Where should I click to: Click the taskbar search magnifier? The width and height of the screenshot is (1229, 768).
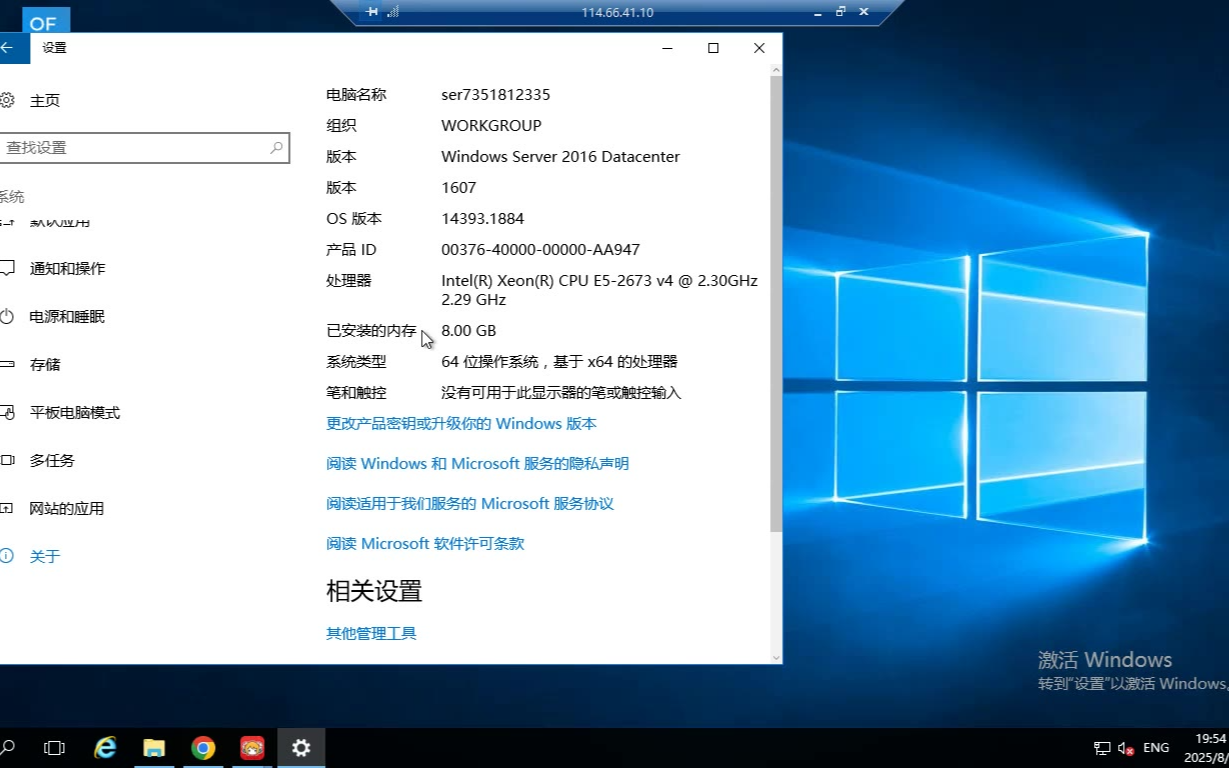[x=8, y=747]
